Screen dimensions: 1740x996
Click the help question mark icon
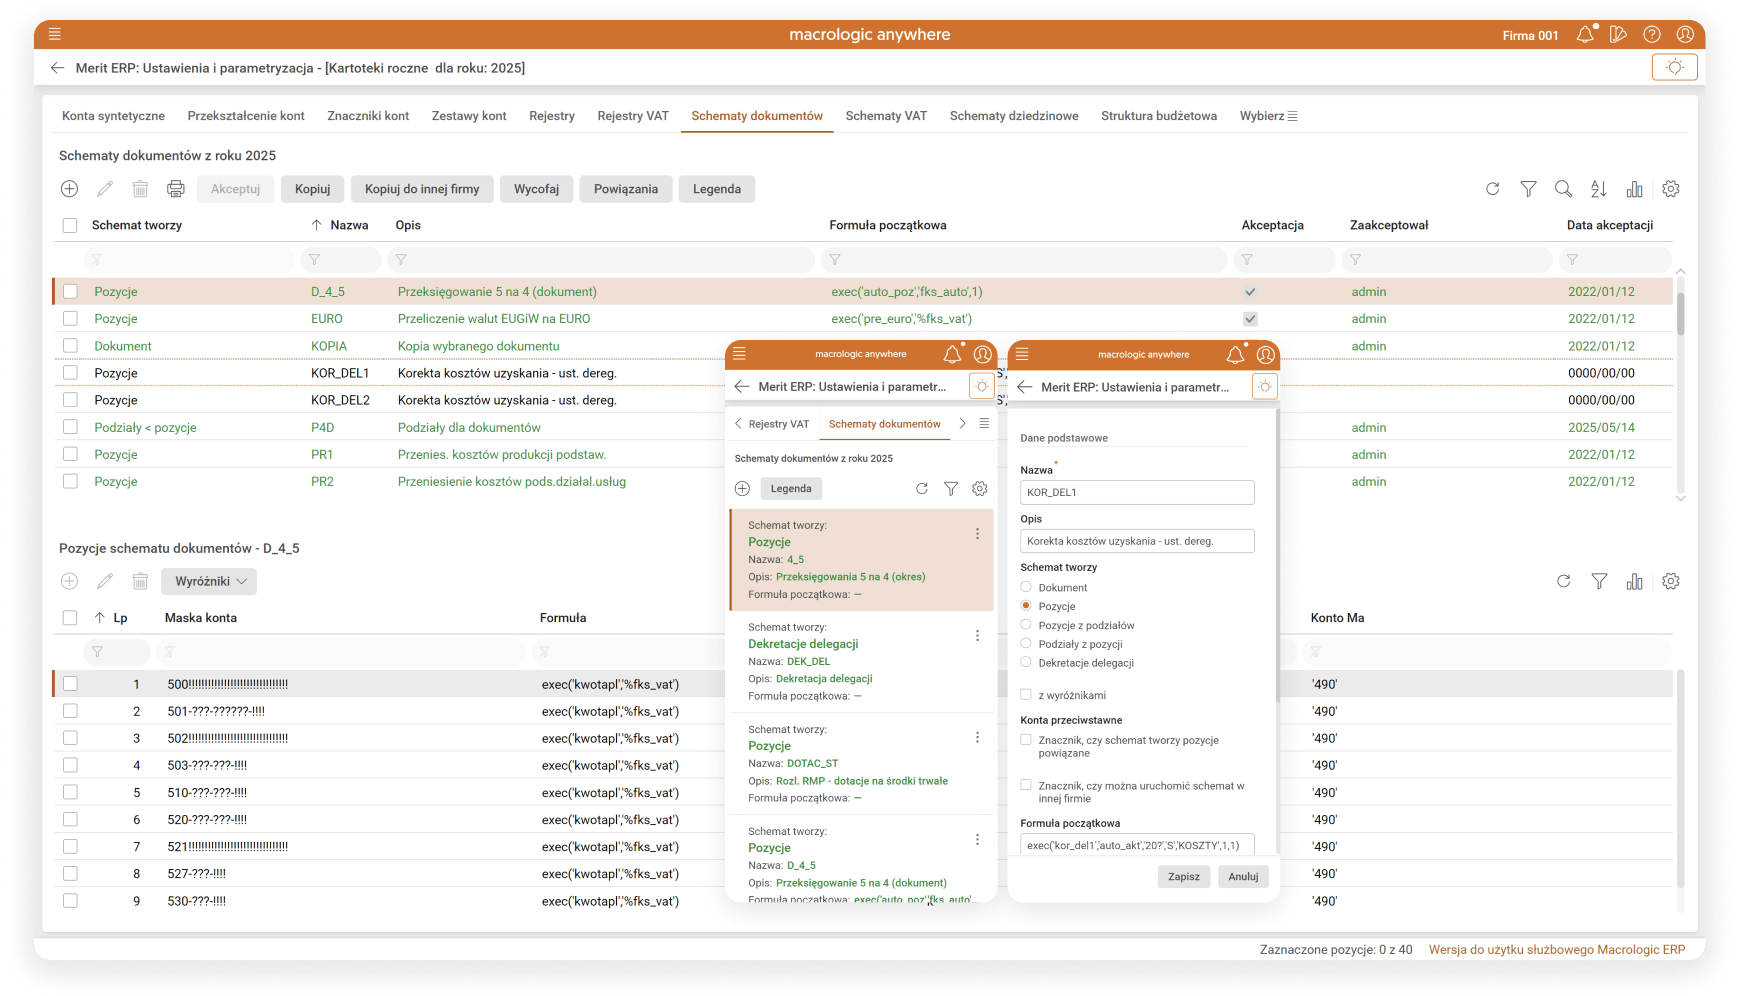coord(1652,35)
